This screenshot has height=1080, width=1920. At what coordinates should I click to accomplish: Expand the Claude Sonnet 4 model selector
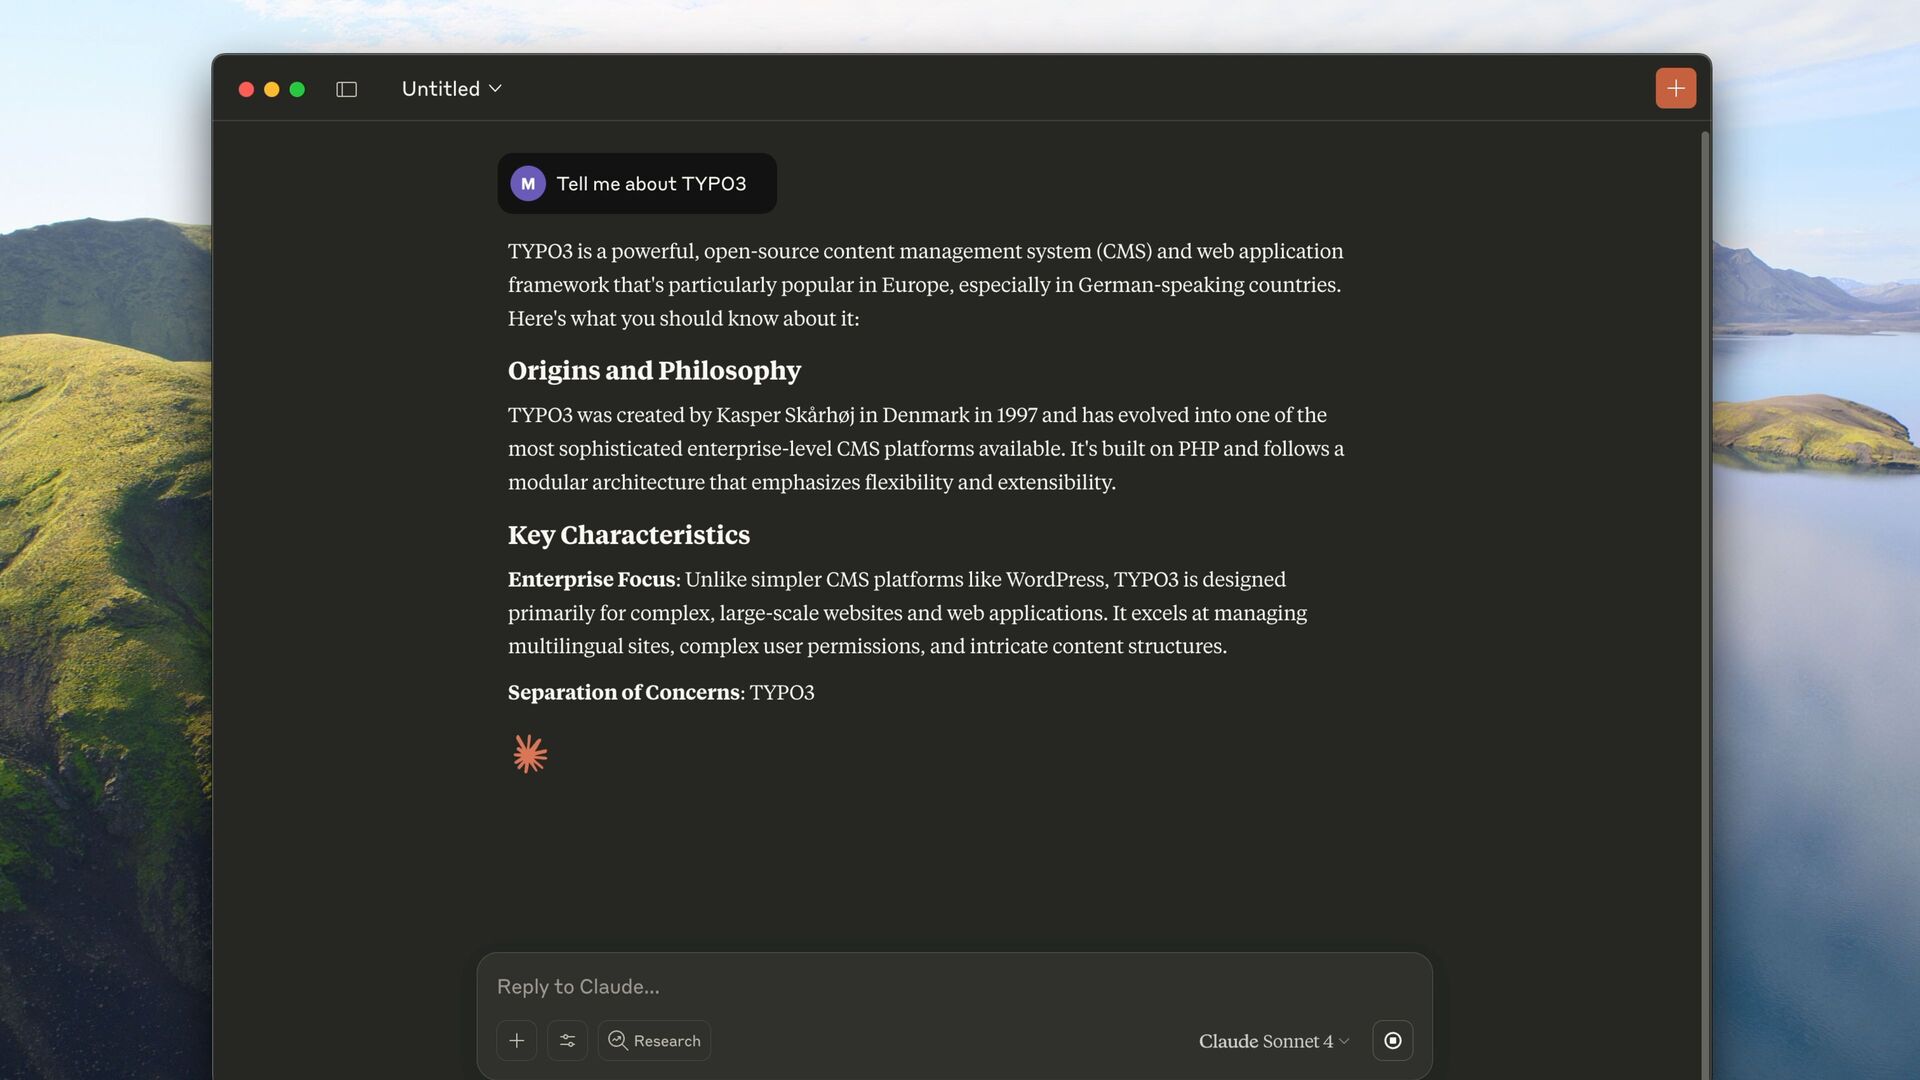(1273, 1041)
